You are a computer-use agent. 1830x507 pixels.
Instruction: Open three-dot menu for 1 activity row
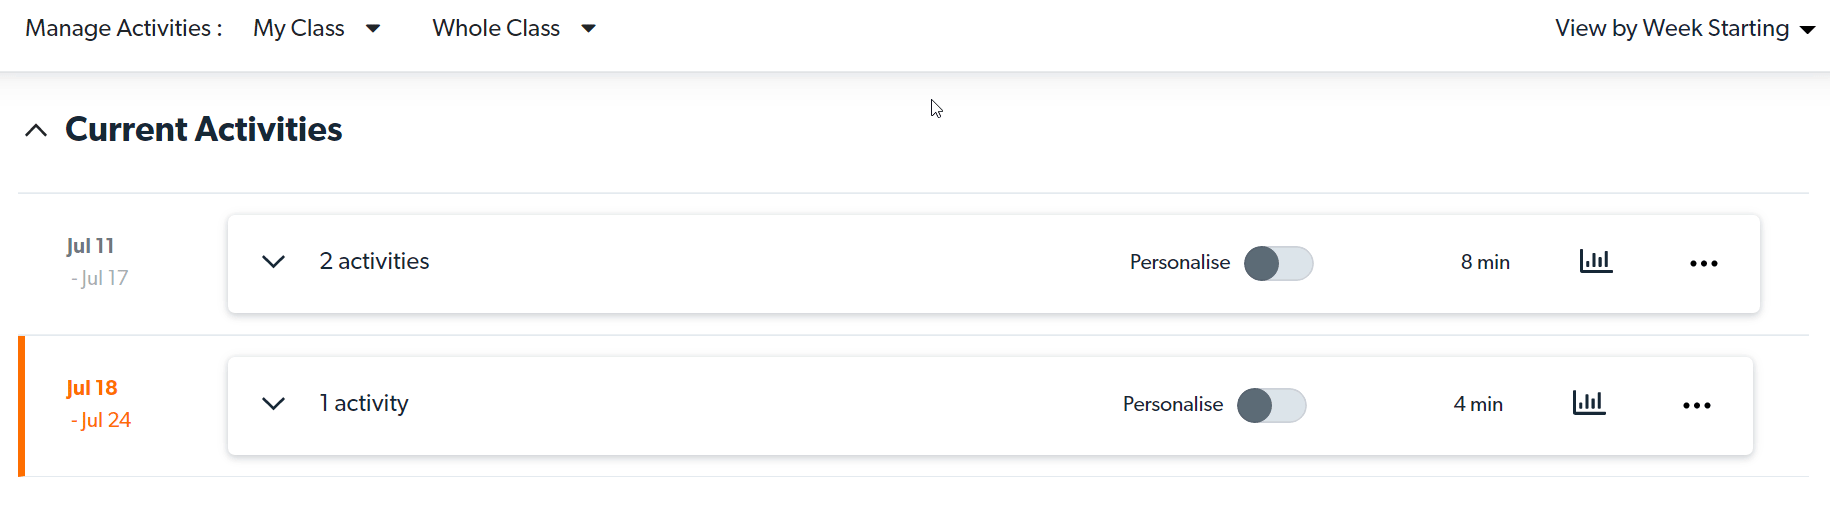coord(1697,405)
